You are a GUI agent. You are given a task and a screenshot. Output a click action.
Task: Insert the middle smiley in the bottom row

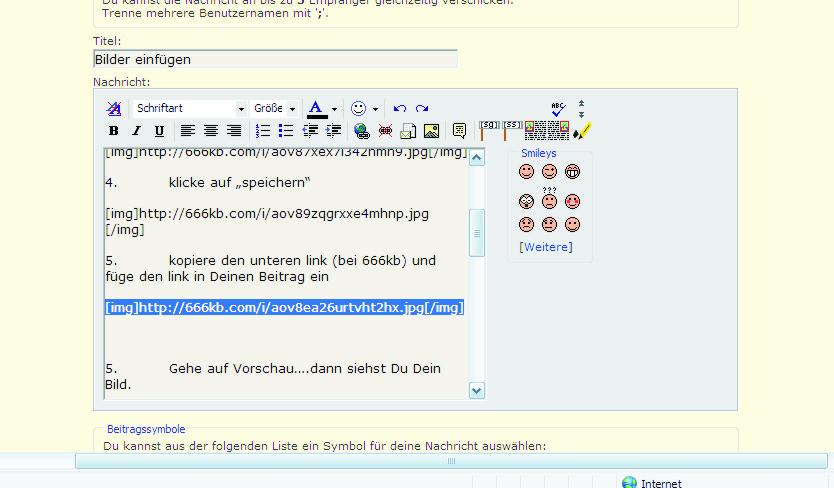tap(549, 225)
